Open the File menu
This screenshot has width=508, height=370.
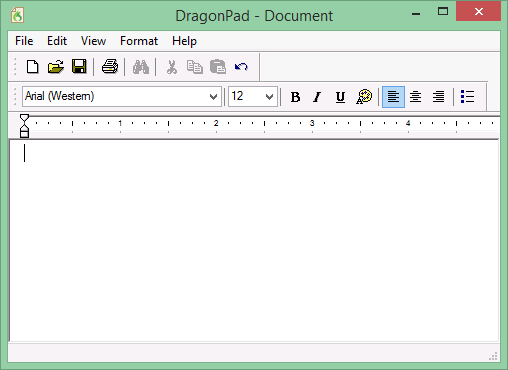[x=24, y=41]
